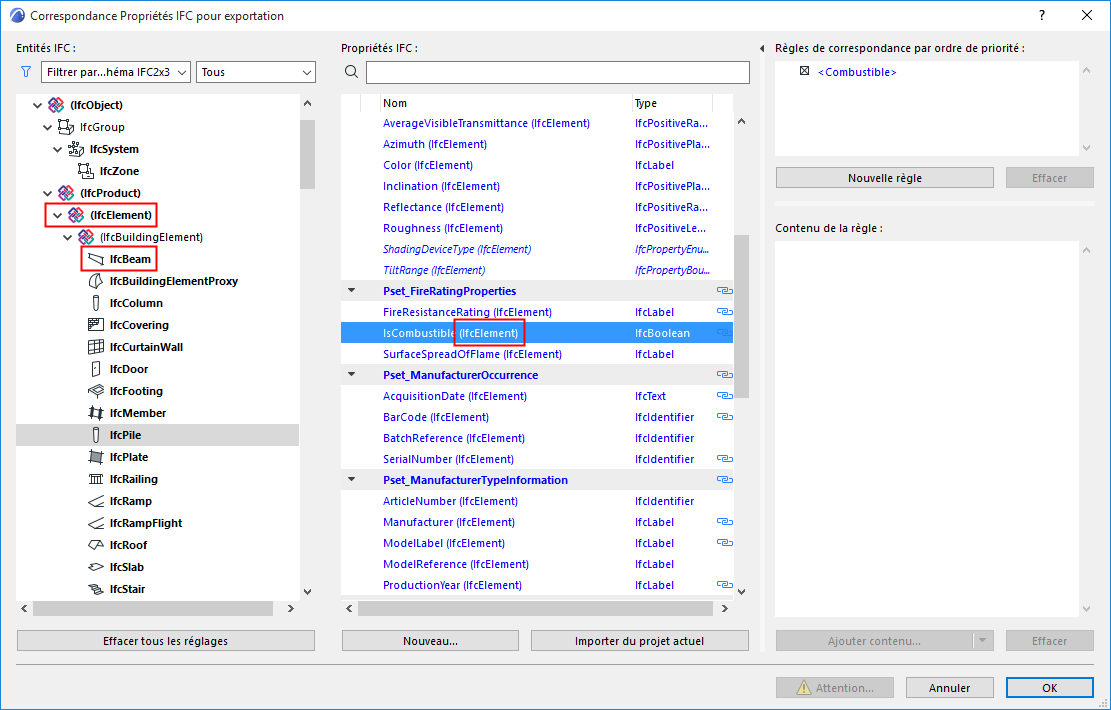Click the IfcMember icon
Screen dimensions: 1111x710
click(x=96, y=413)
